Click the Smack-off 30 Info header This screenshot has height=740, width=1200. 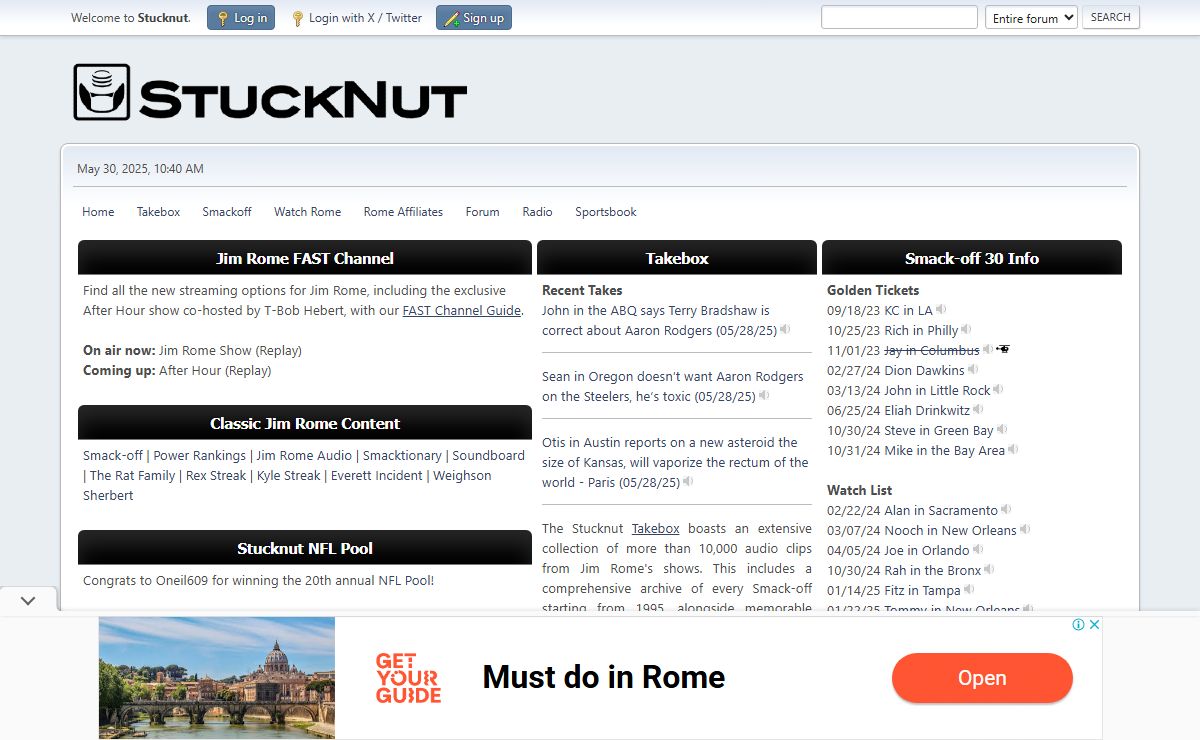972,258
